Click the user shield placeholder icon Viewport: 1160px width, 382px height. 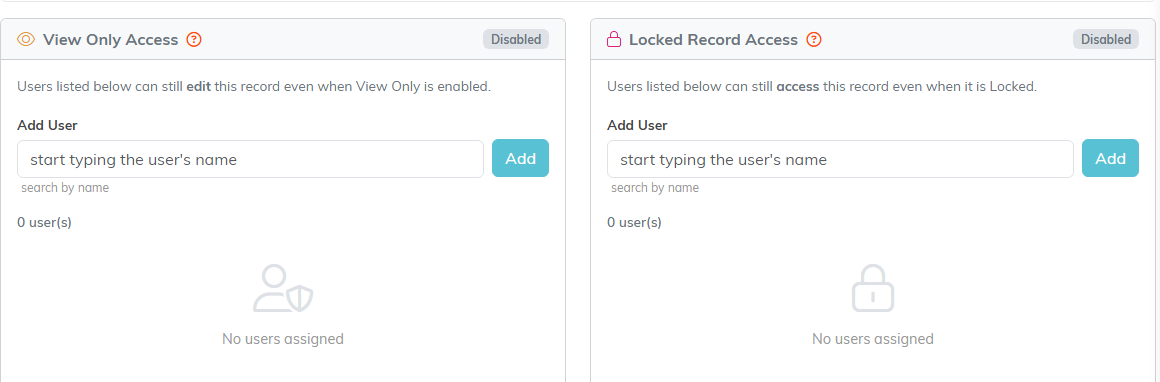tap(283, 288)
